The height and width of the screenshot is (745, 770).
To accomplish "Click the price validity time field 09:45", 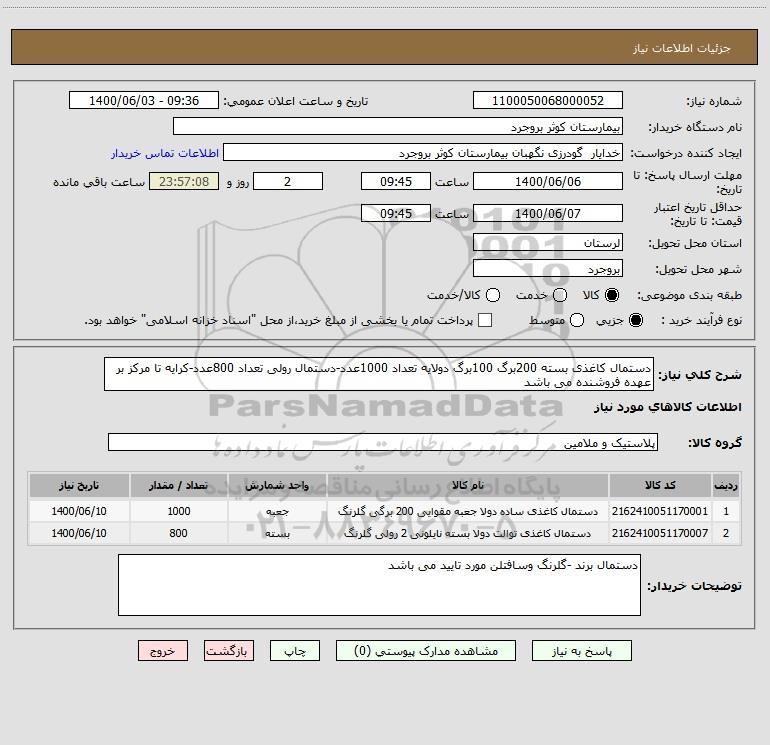I will 396,213.
